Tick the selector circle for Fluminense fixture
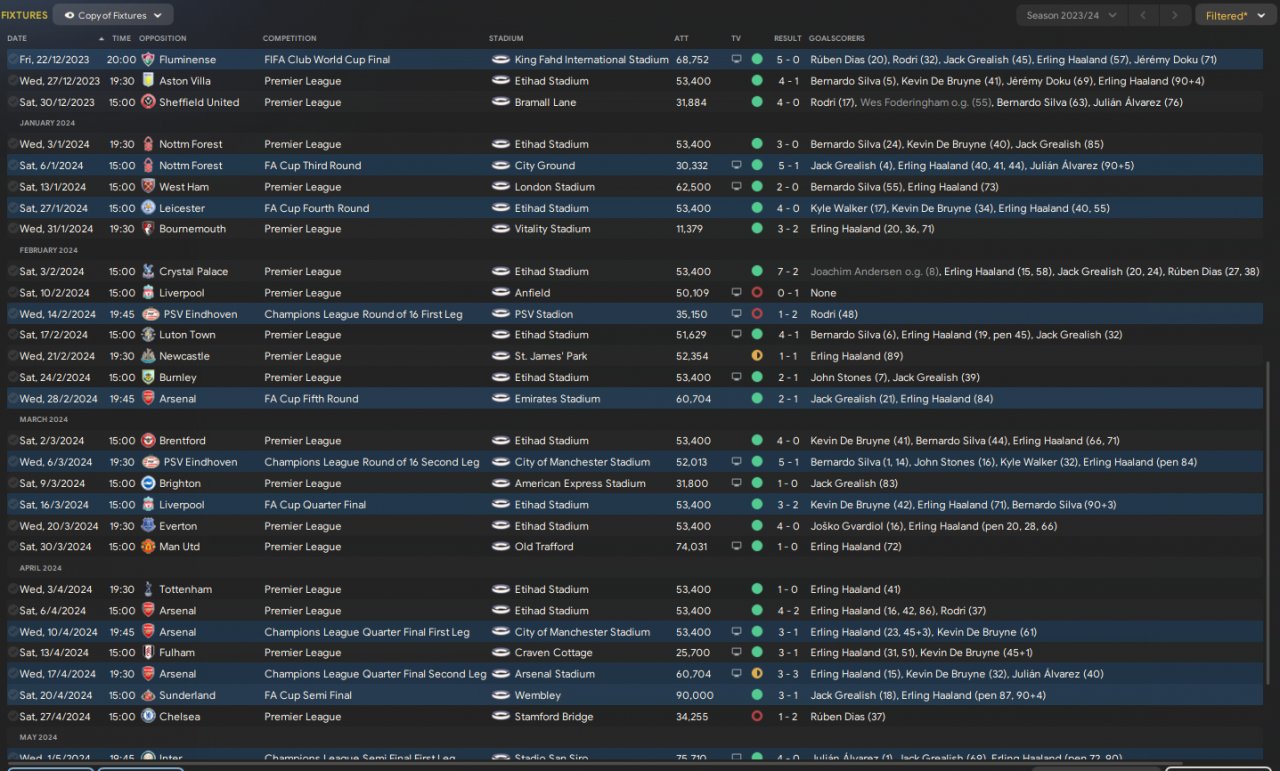 (13, 60)
